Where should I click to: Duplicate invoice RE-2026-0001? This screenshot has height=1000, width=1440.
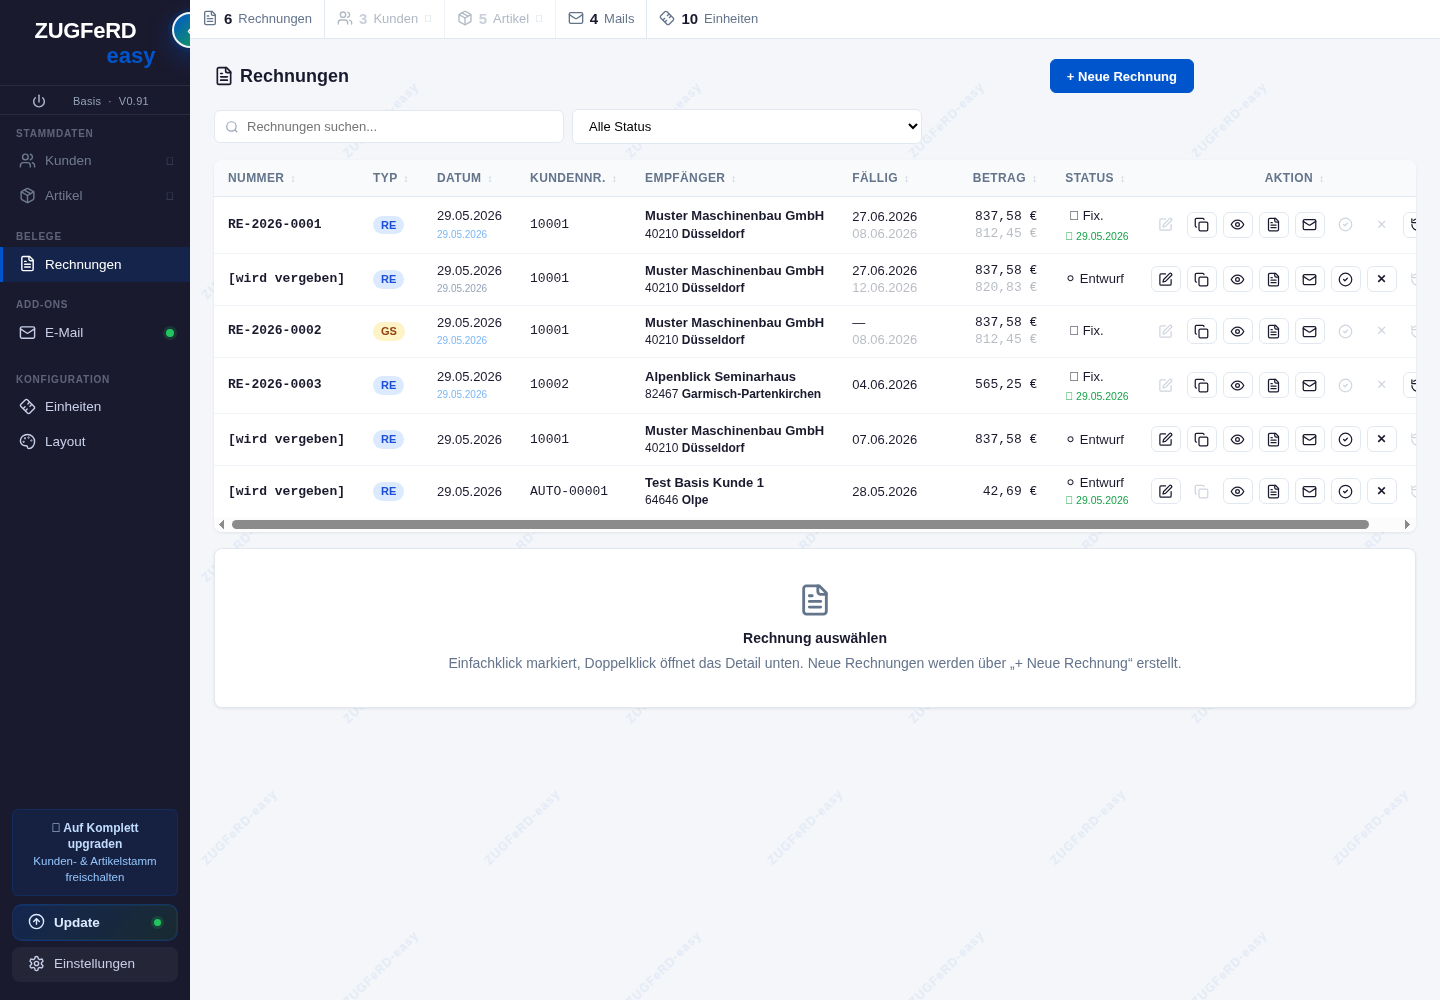(1202, 225)
